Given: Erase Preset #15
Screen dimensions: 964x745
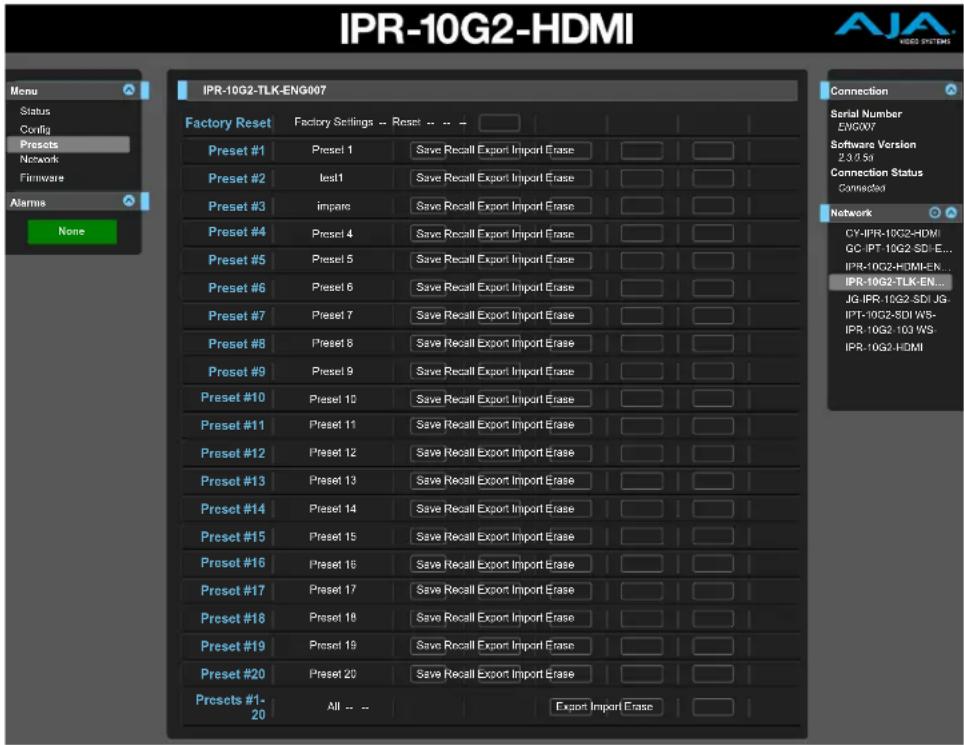Looking at the screenshot, I should [559, 537].
